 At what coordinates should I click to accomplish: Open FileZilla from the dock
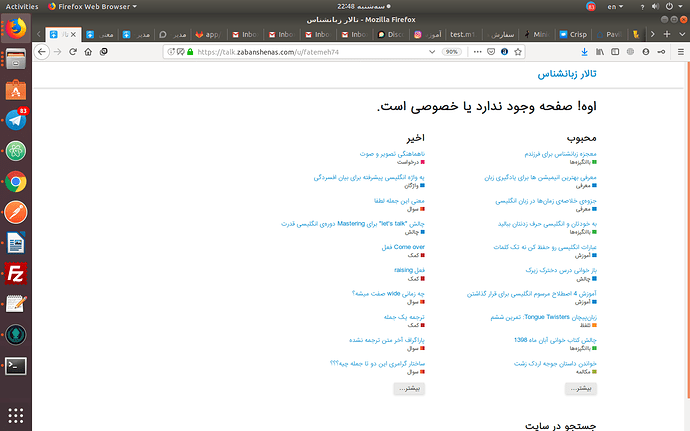point(16,273)
